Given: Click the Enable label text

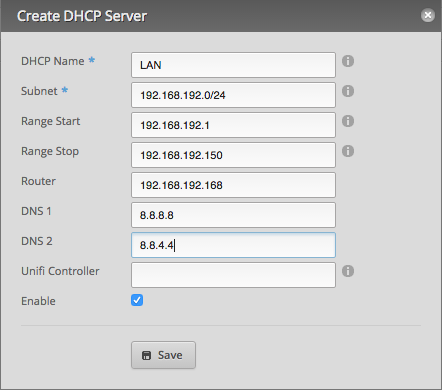Looking at the screenshot, I should tap(38, 301).
